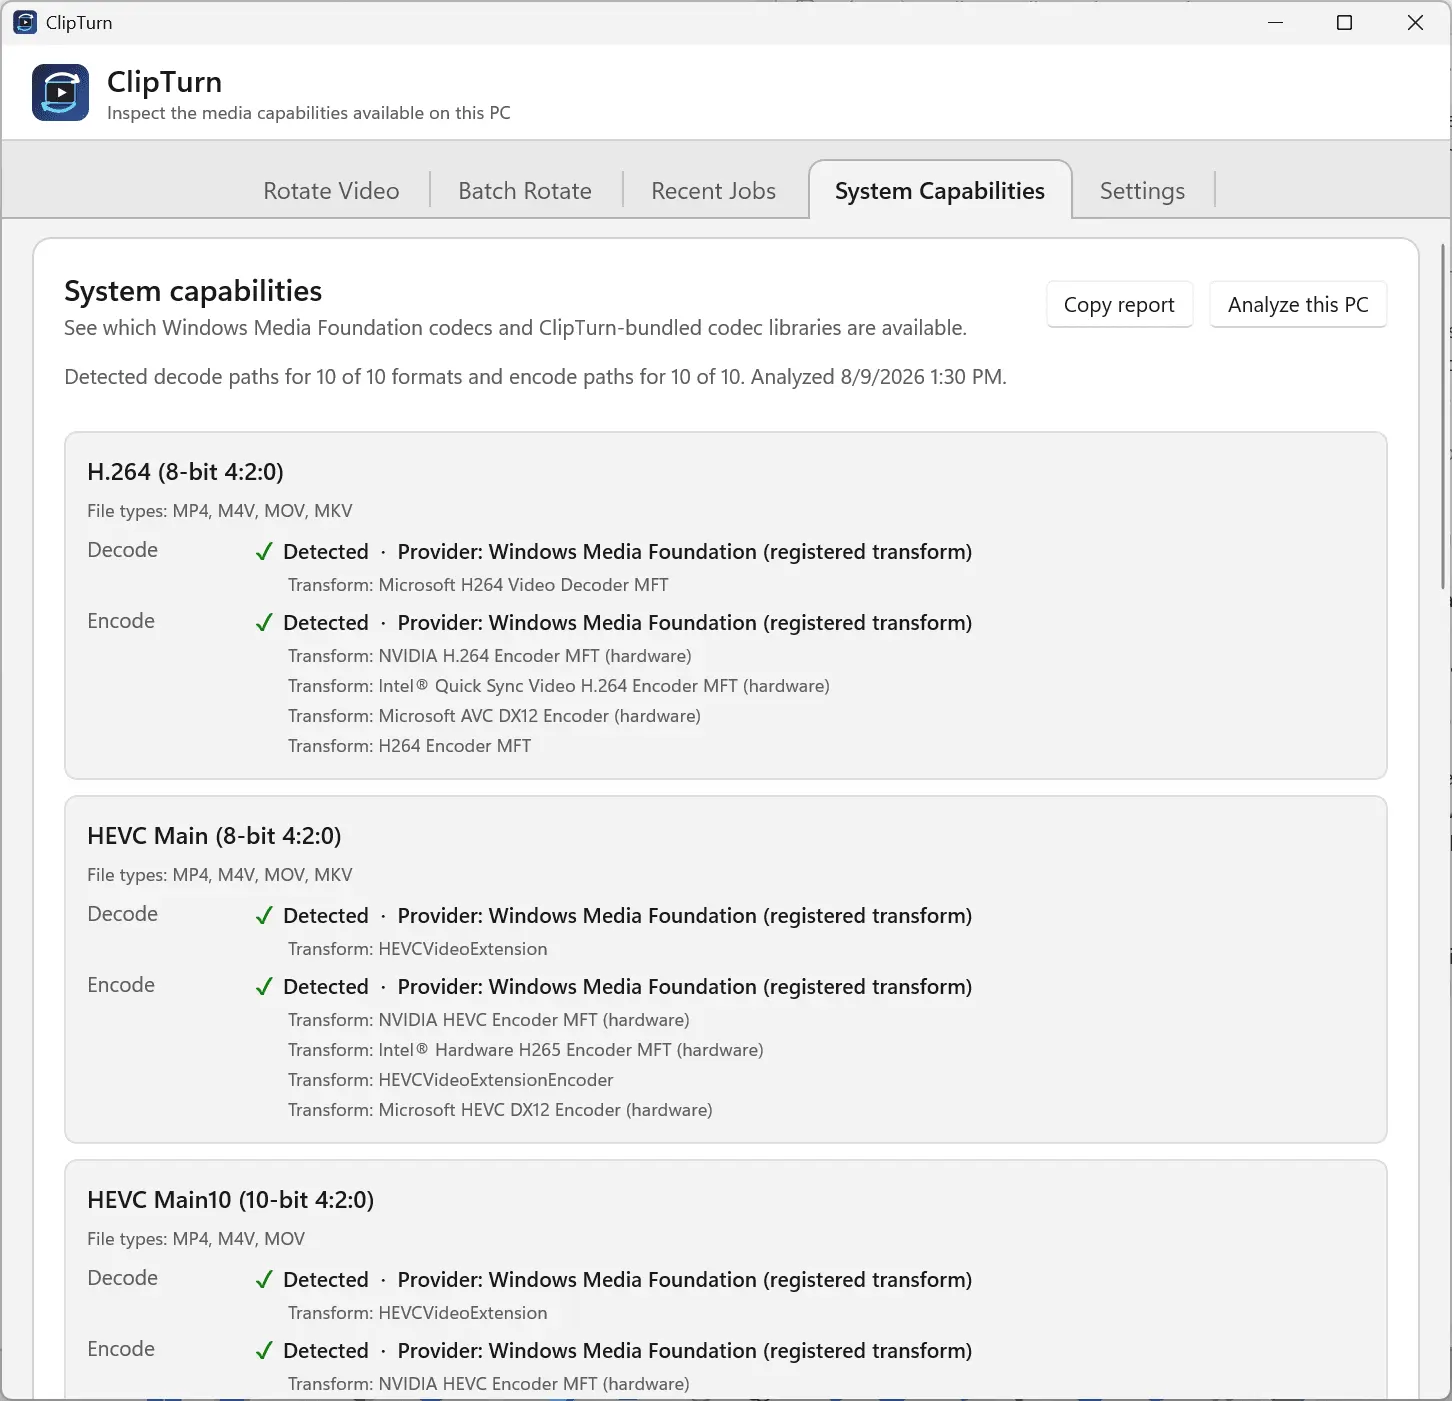Click 'Transform: H264 Encoder MFT' line

(409, 746)
